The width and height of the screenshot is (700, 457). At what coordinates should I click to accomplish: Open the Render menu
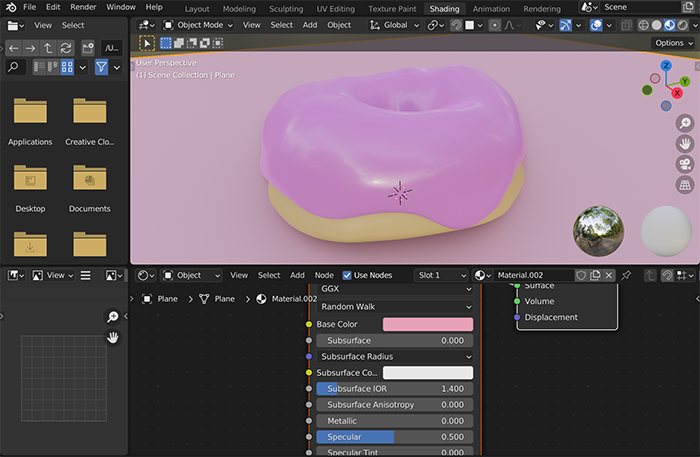point(83,7)
